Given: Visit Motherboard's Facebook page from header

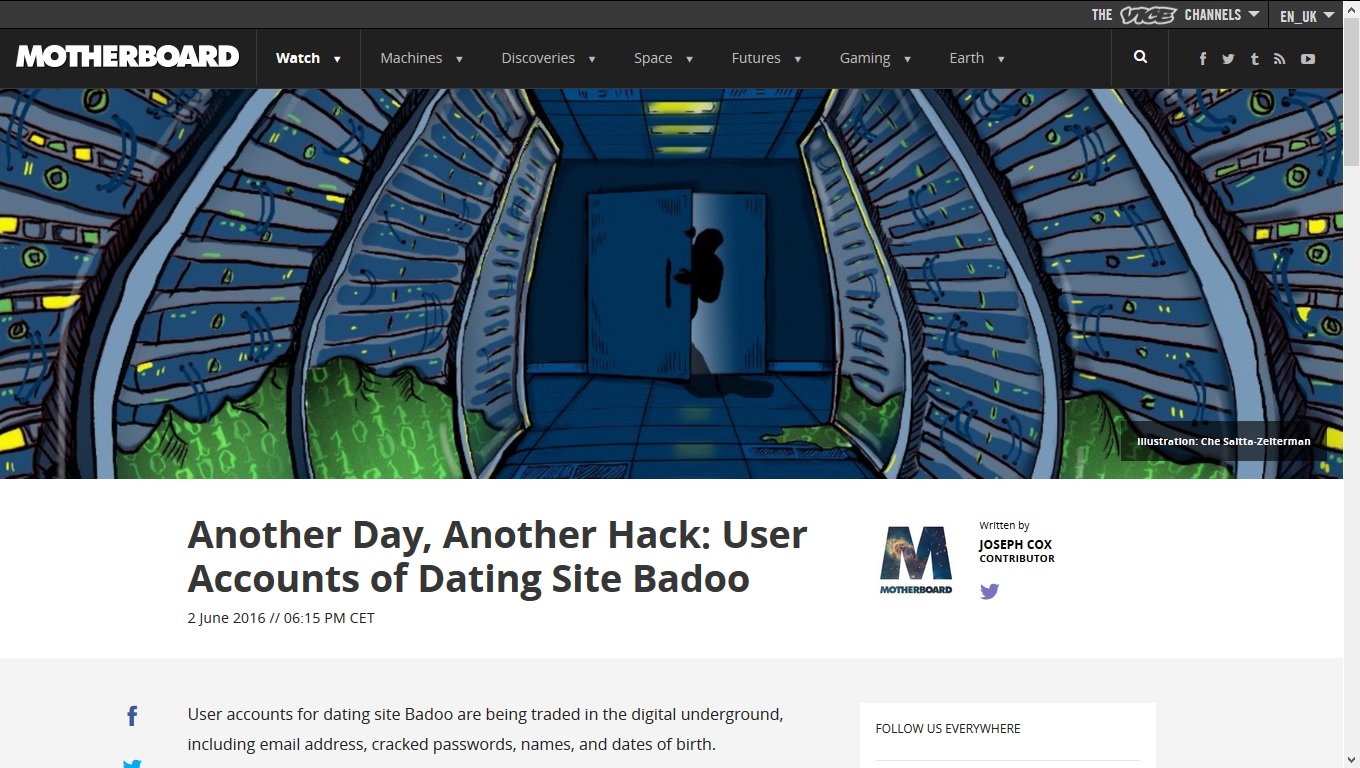Looking at the screenshot, I should tap(1203, 59).
